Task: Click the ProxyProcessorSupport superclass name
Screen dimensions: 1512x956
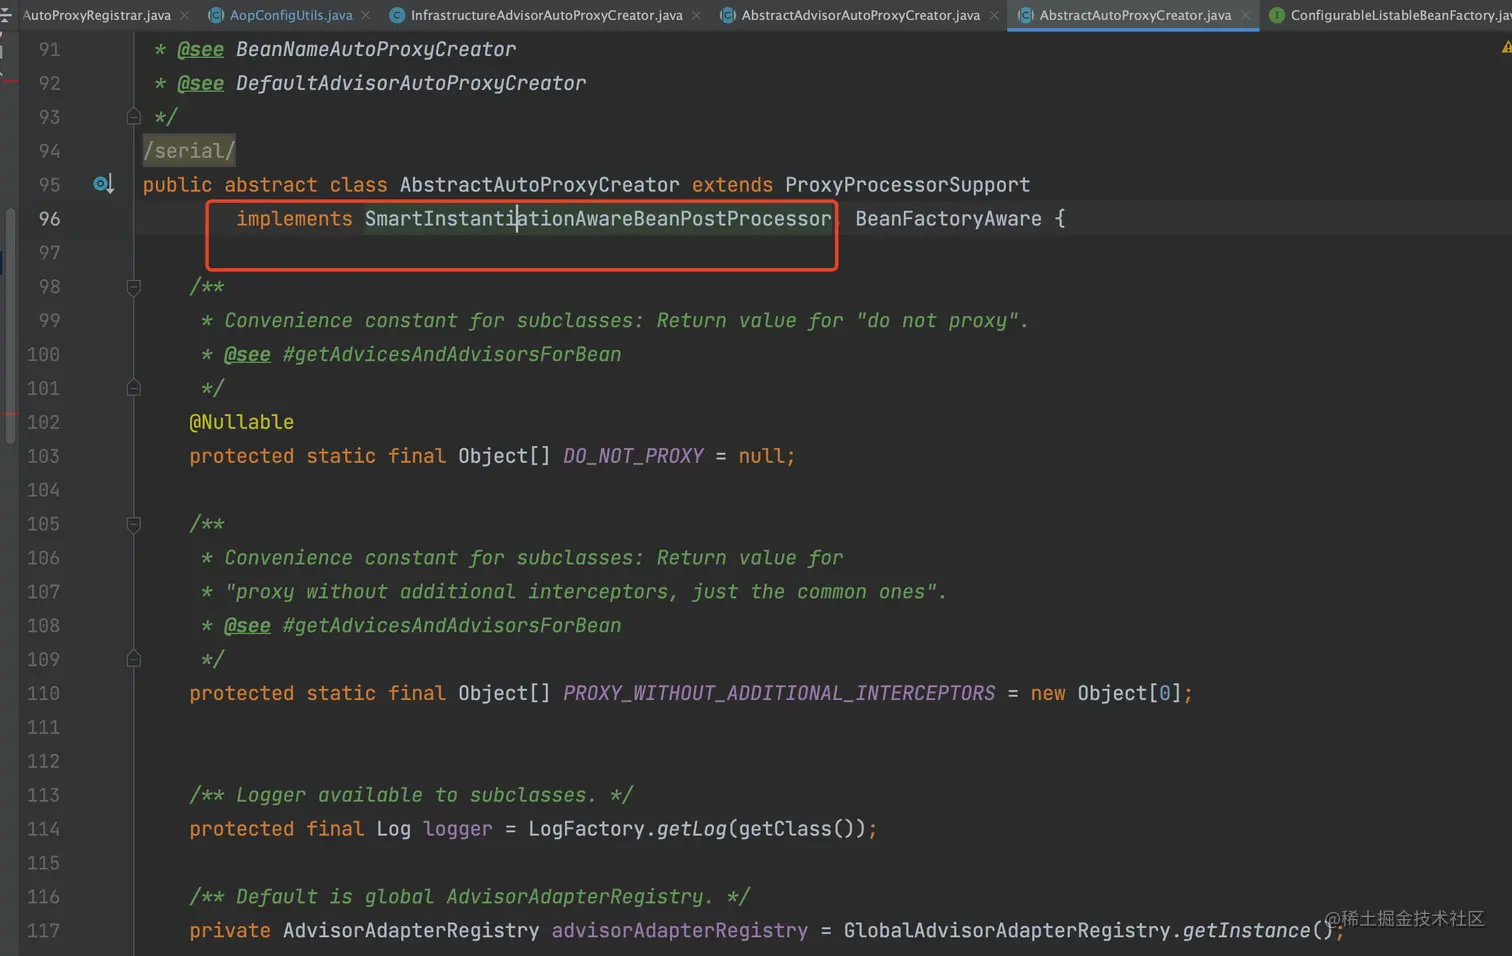Action: tap(908, 185)
